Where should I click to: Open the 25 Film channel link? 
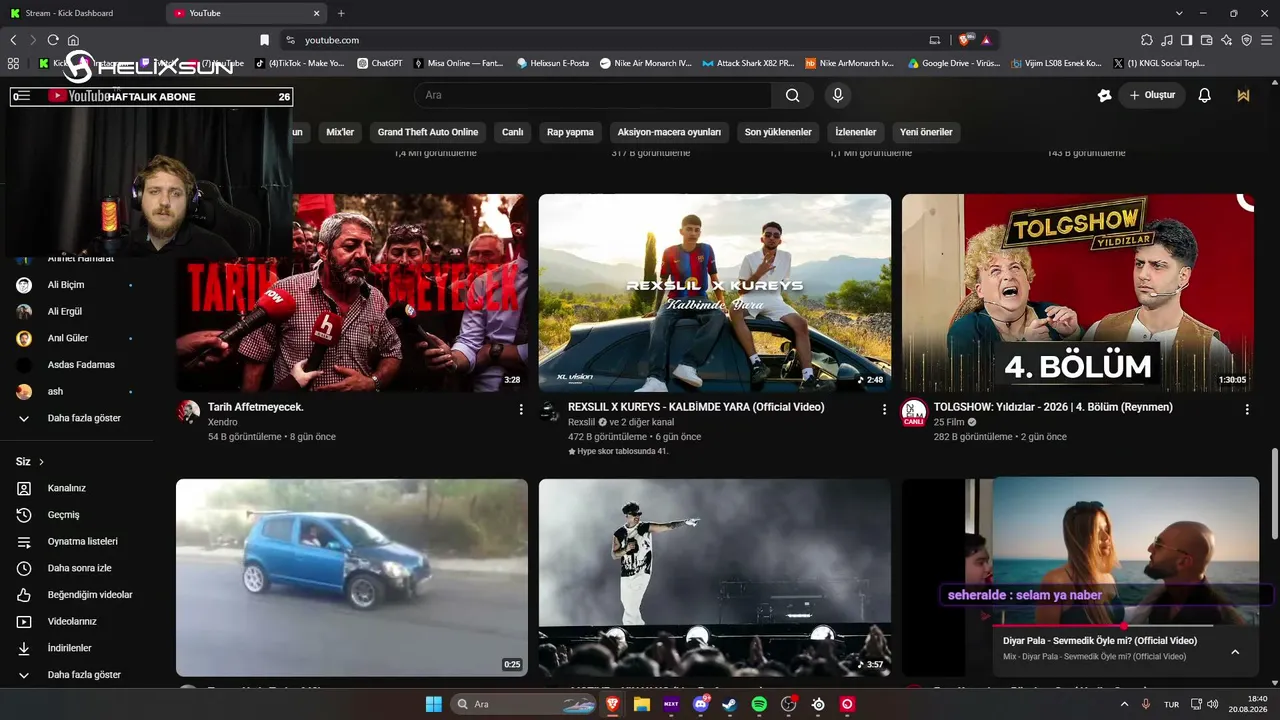pos(949,422)
